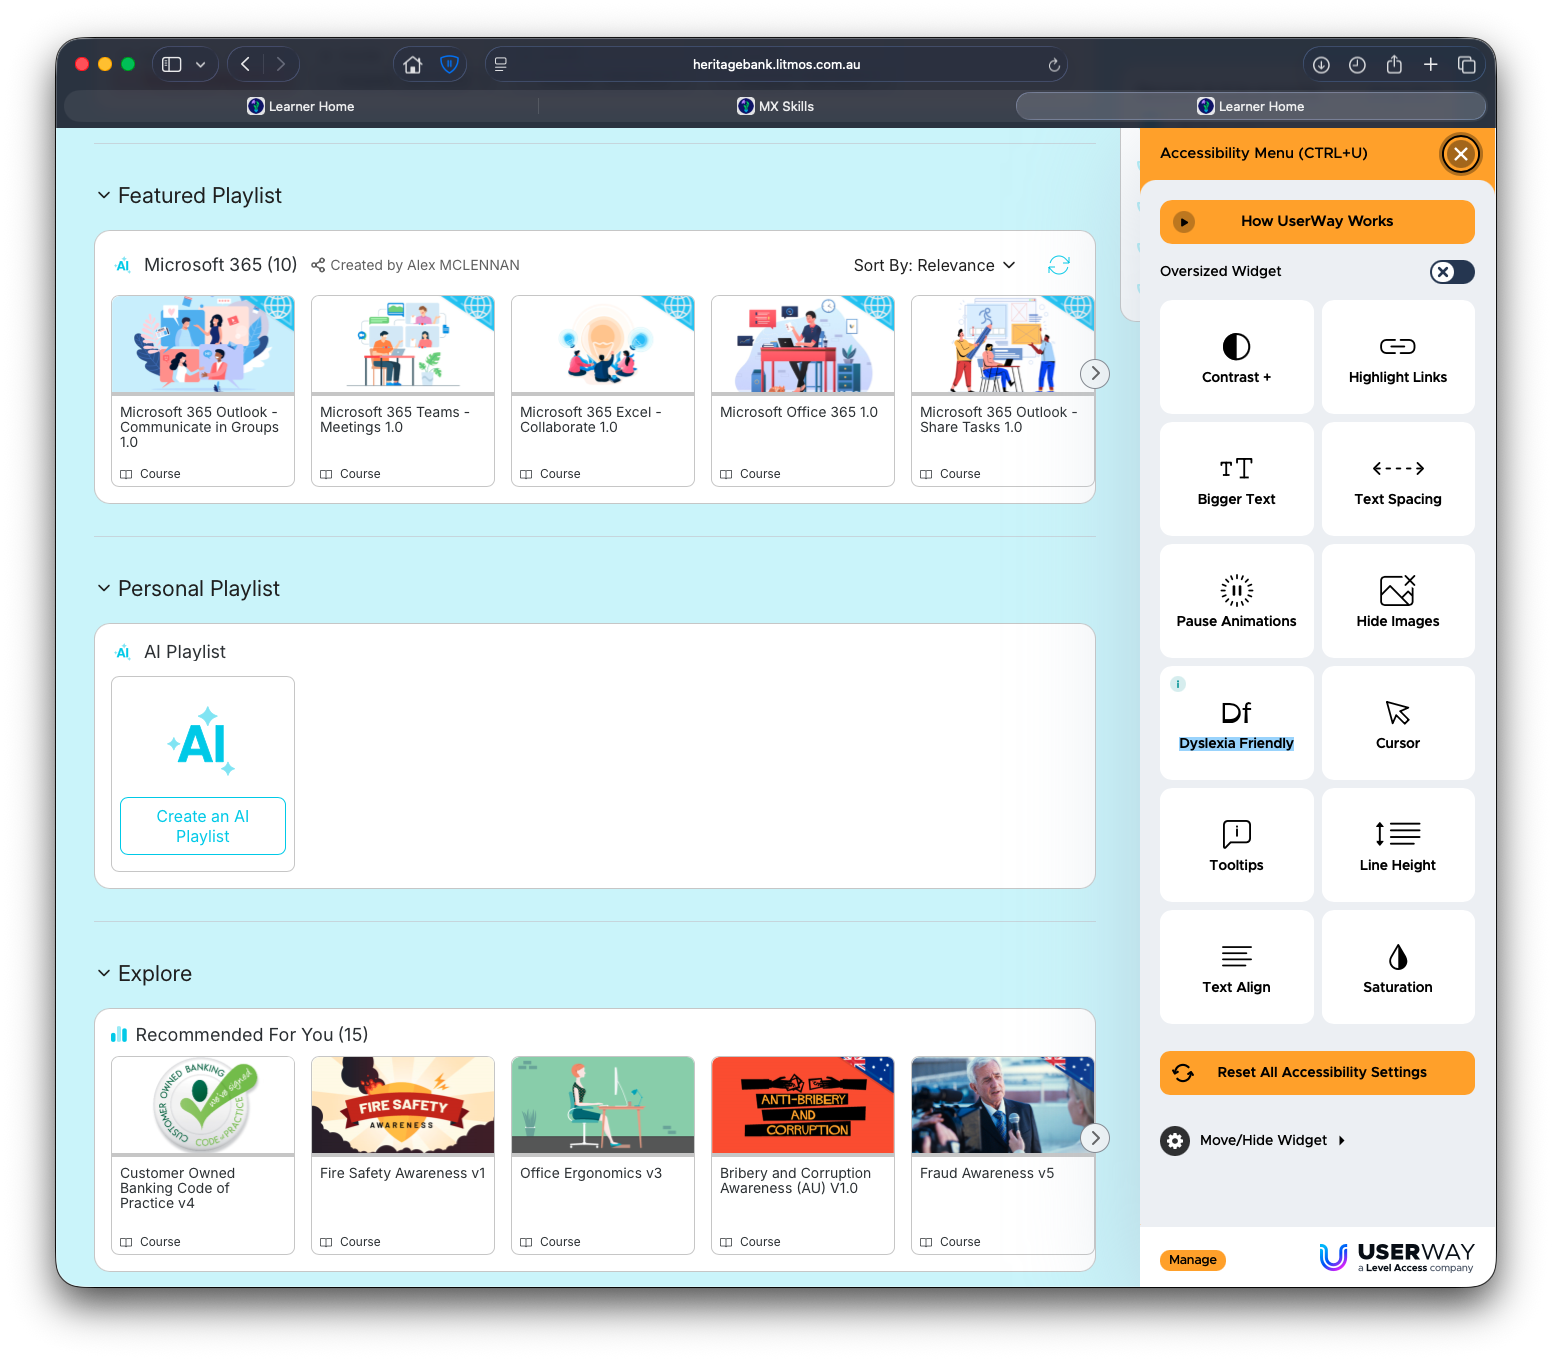Click the Microsoft 365 (10) heading
This screenshot has width=1552, height=1361.
(220, 265)
